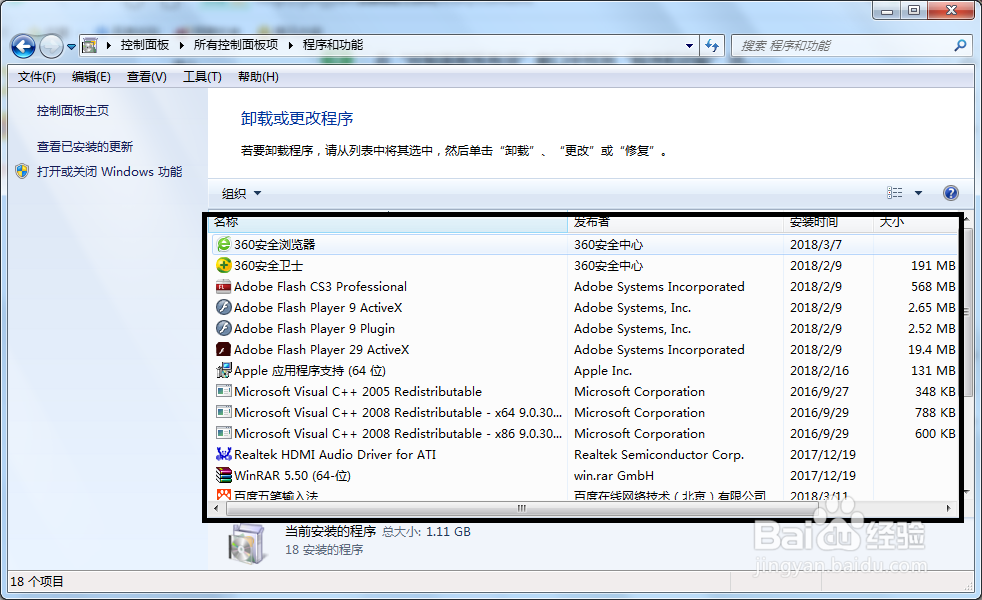Viewport: 982px width, 600px height.
Task: Click the horizontal scrollbar right arrow
Action: 948,509
